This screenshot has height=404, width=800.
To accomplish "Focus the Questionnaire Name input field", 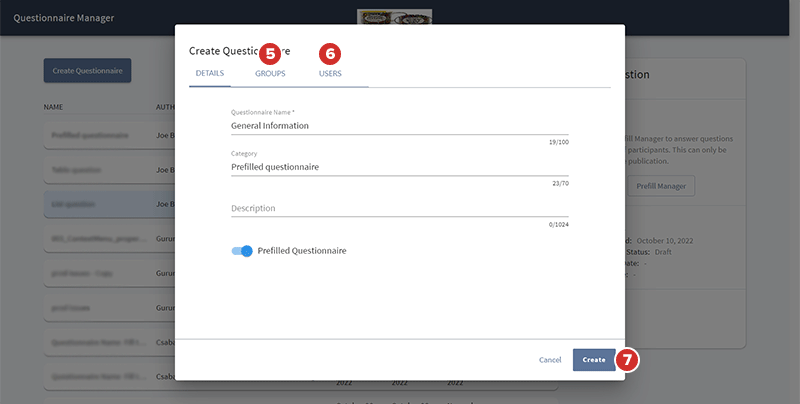I will 399,126.
